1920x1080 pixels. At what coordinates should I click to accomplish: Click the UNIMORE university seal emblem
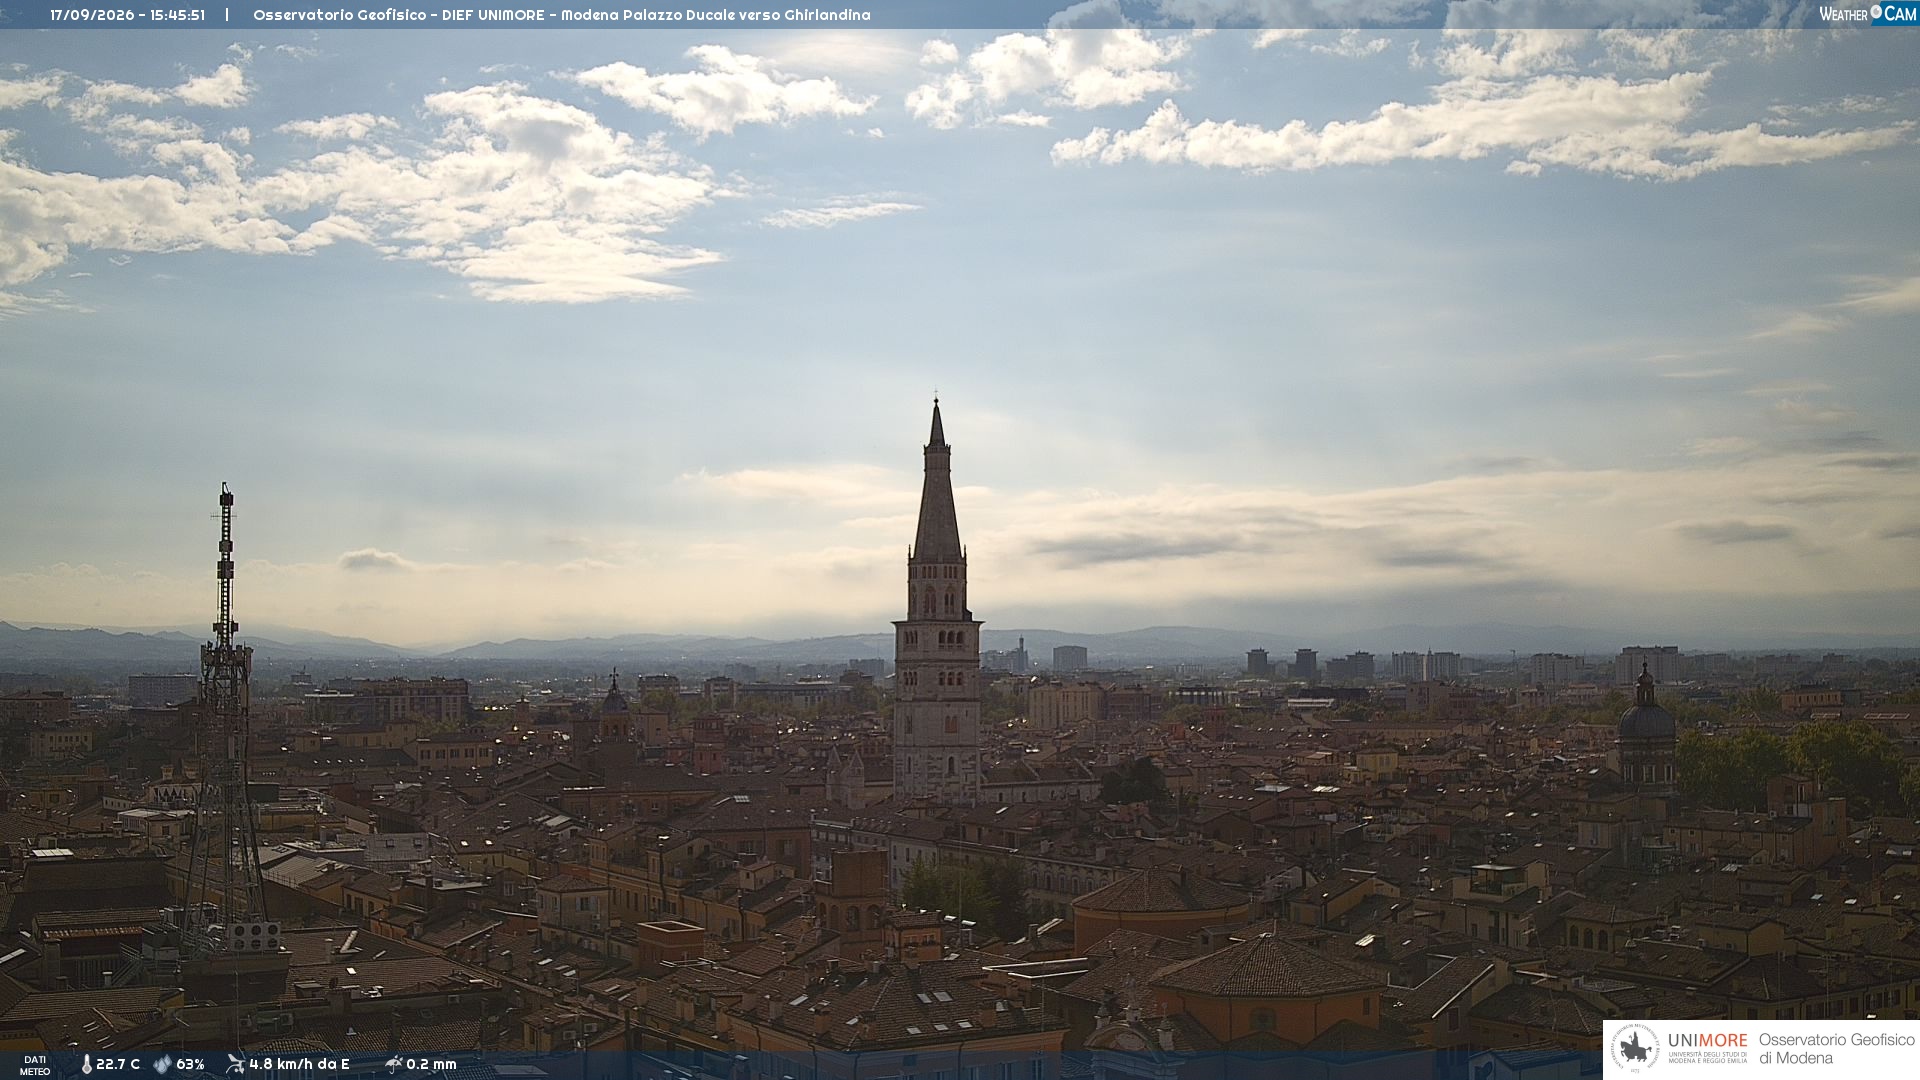(x=1636, y=1049)
